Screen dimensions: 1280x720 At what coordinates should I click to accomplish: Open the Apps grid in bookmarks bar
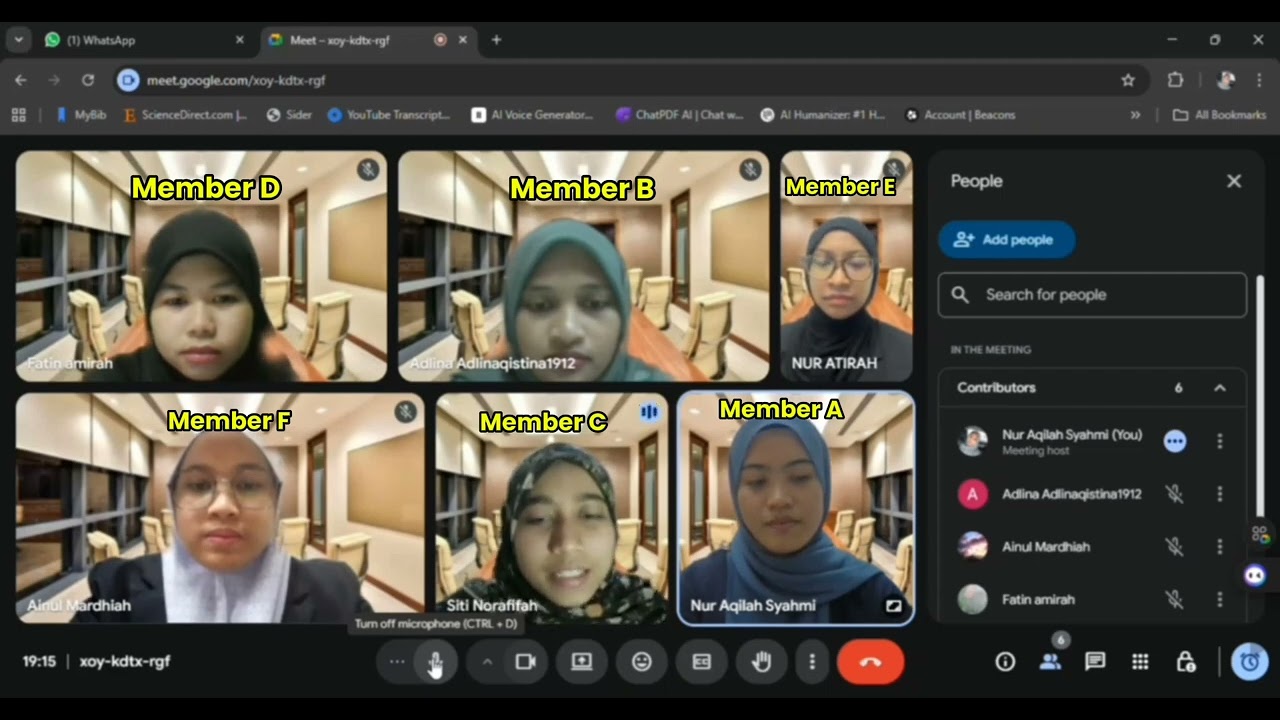[x=18, y=115]
